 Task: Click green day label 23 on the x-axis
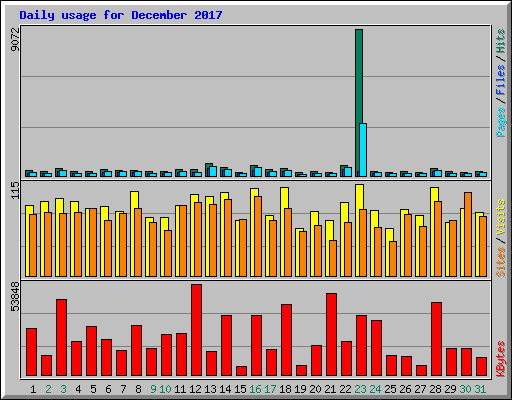coord(360,389)
